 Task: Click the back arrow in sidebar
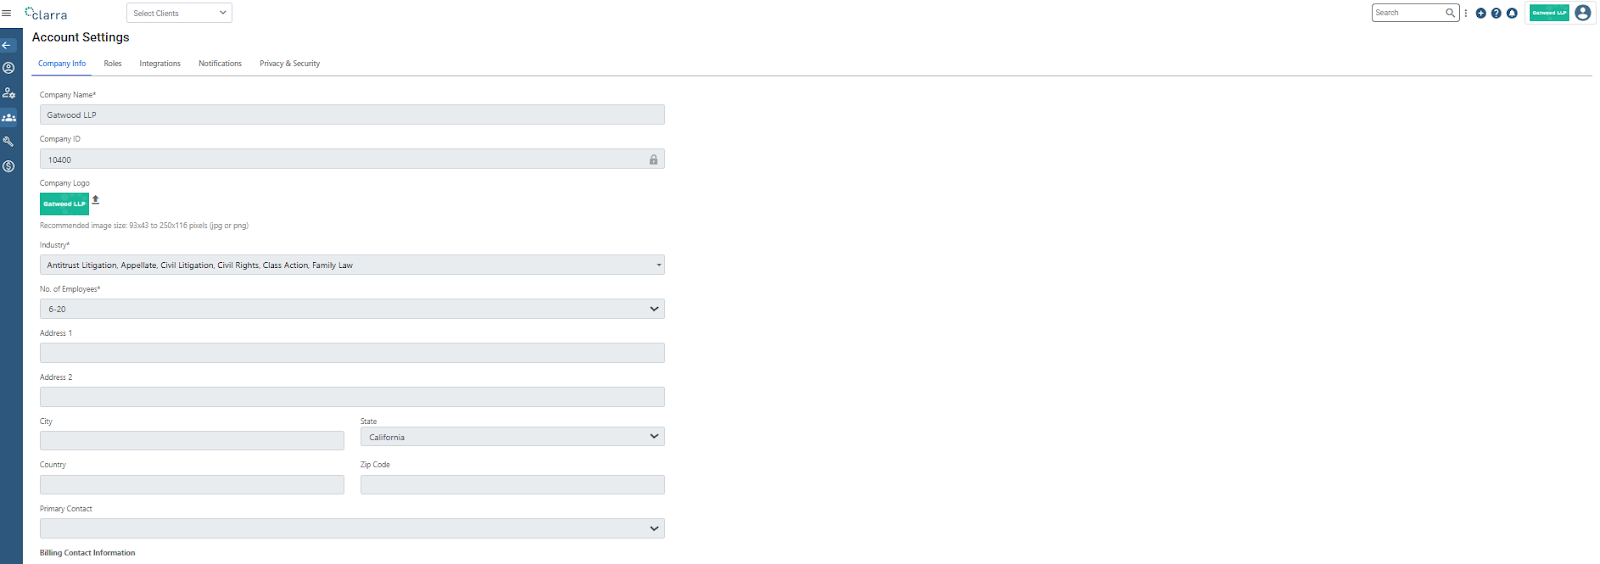click(x=8, y=45)
